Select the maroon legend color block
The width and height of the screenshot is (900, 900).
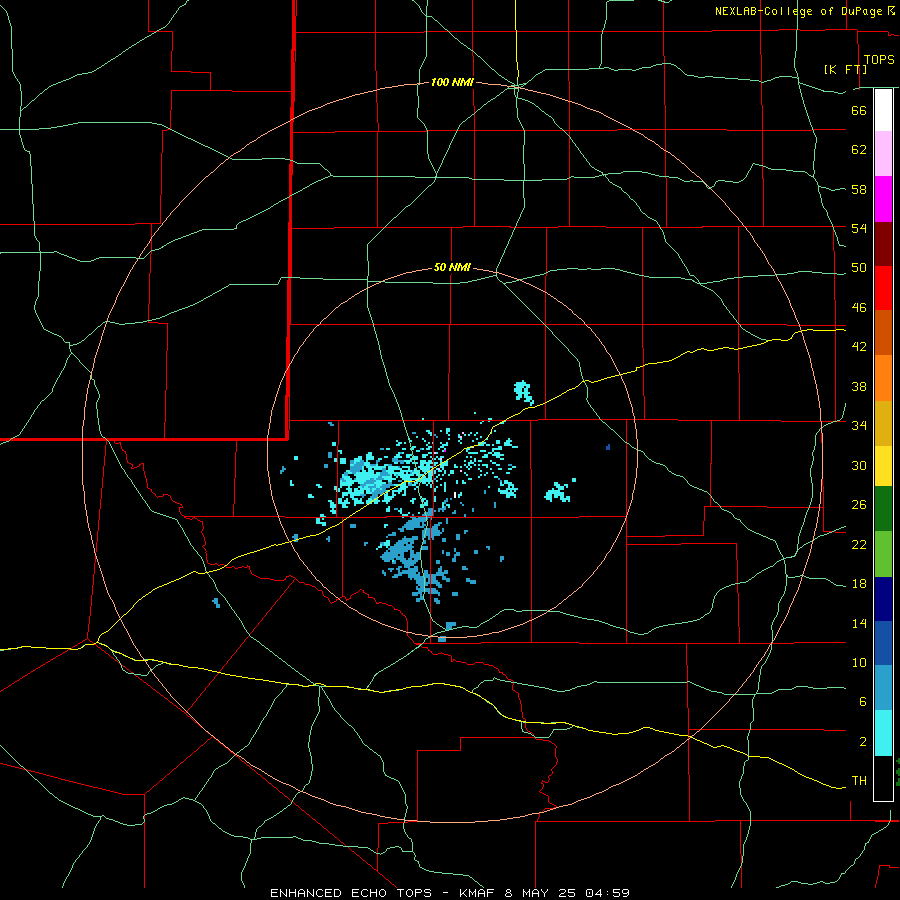(883, 244)
